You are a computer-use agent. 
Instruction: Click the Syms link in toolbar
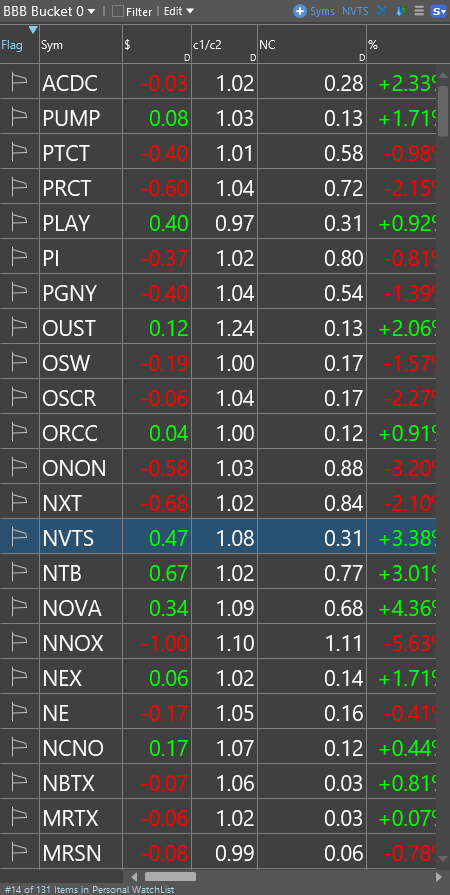322,11
